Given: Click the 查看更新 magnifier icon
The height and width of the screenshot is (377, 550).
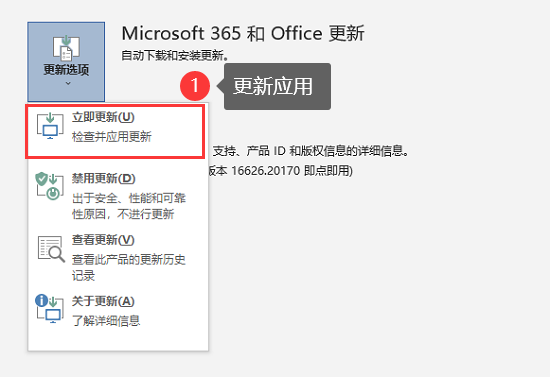Looking at the screenshot, I should (x=51, y=249).
